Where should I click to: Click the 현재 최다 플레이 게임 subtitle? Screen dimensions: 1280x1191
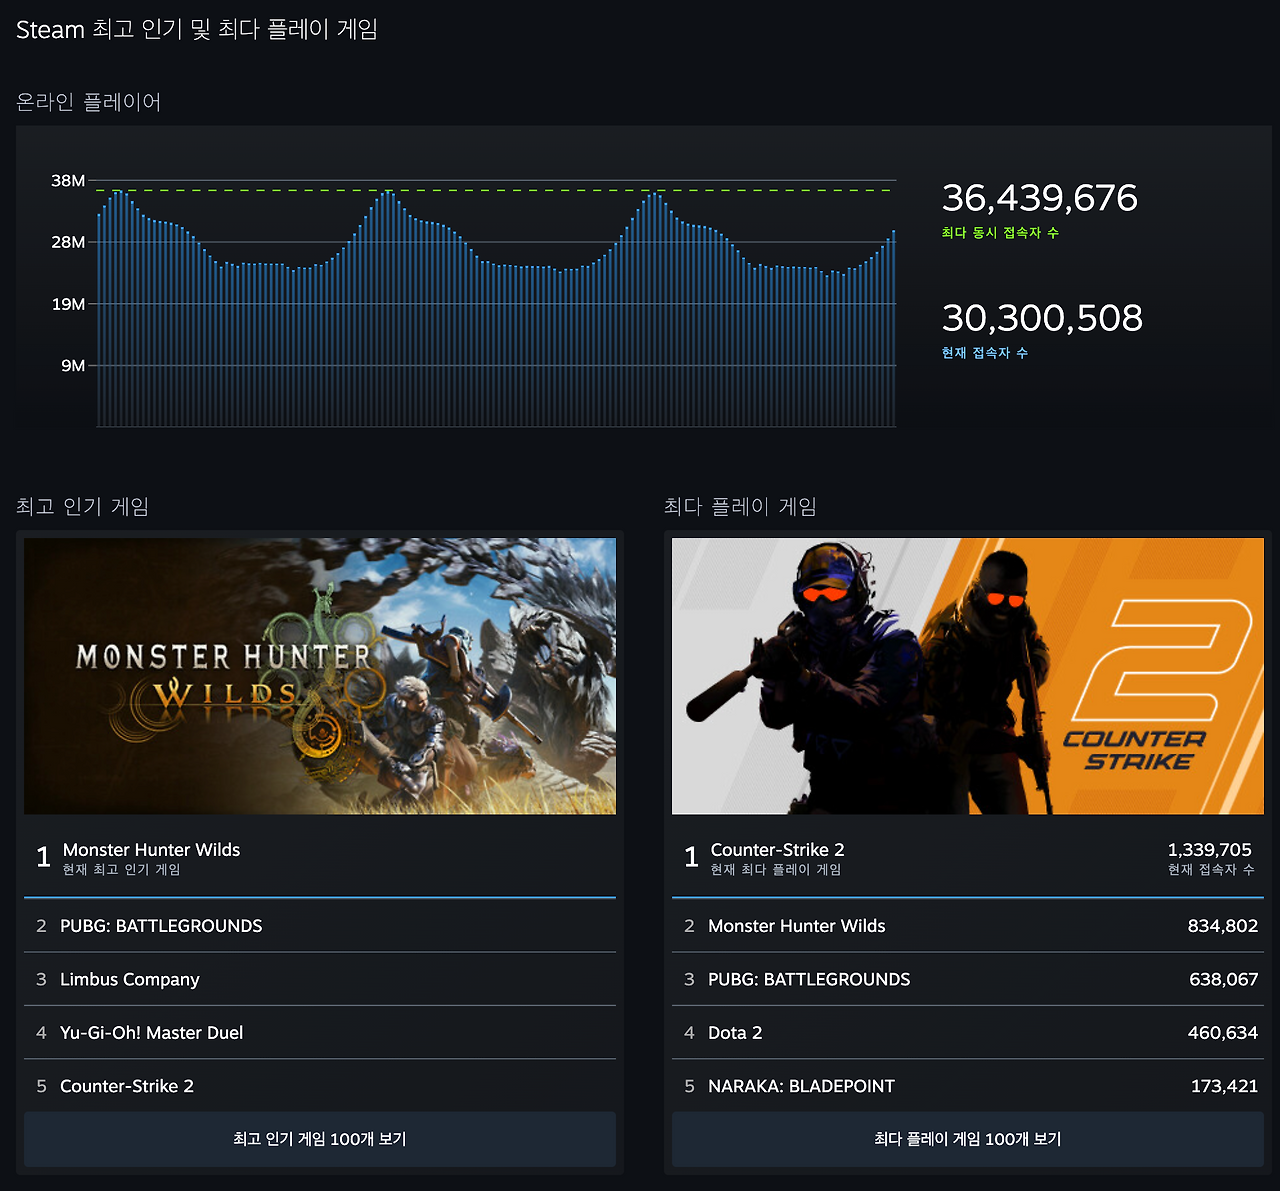pyautogui.click(x=776, y=870)
